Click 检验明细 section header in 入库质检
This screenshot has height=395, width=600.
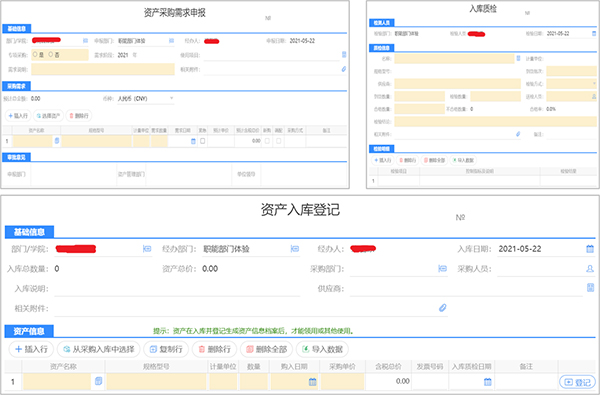[x=382, y=149]
